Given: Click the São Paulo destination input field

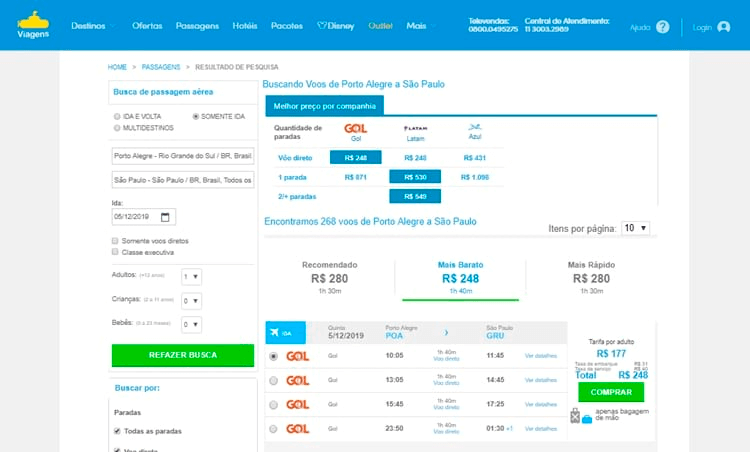Looking at the screenshot, I should click(183, 180).
